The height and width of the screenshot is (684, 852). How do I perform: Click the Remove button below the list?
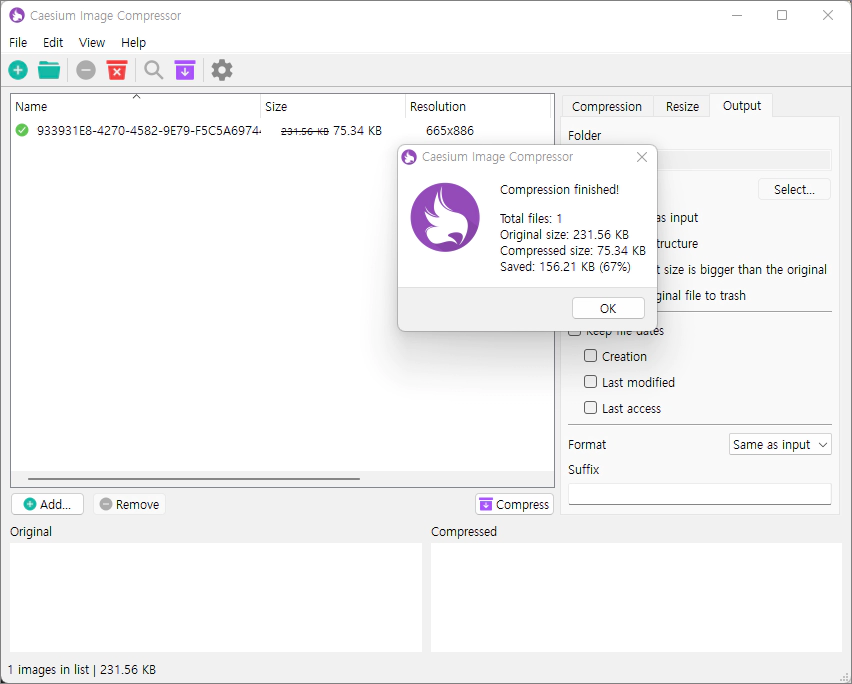(129, 504)
